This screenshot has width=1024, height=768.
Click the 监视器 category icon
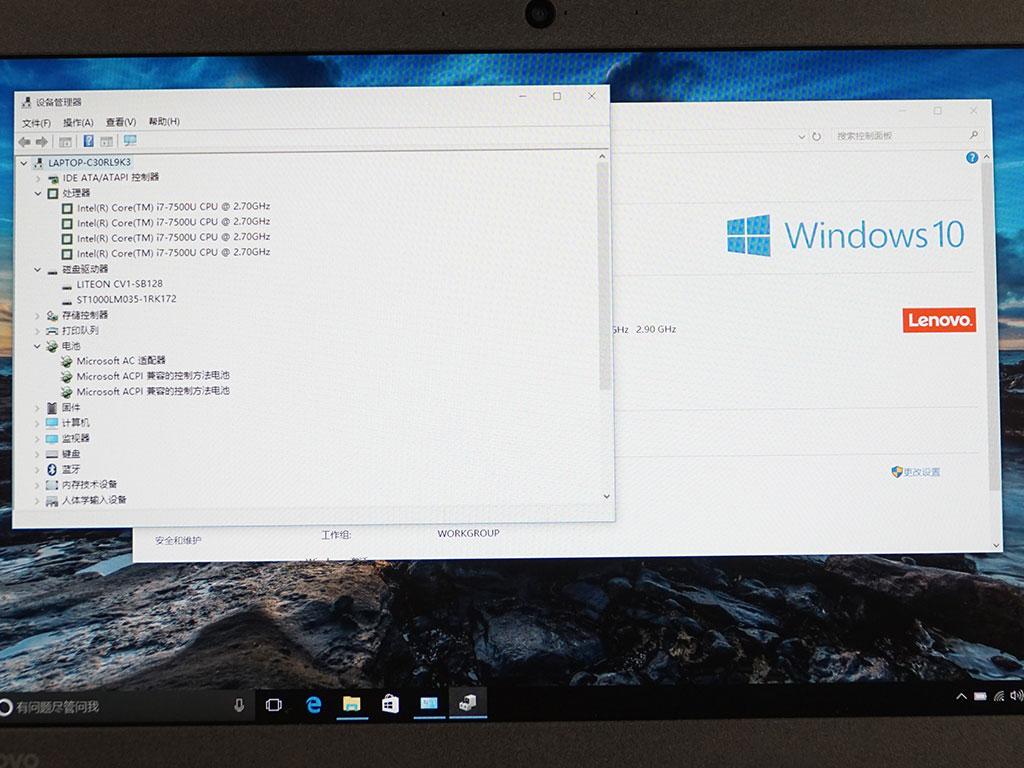(52, 439)
